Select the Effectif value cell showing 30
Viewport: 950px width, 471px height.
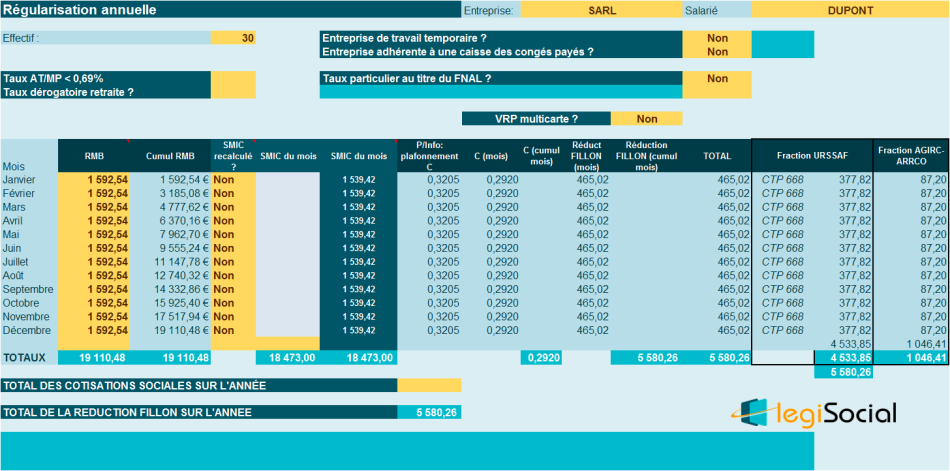233,38
